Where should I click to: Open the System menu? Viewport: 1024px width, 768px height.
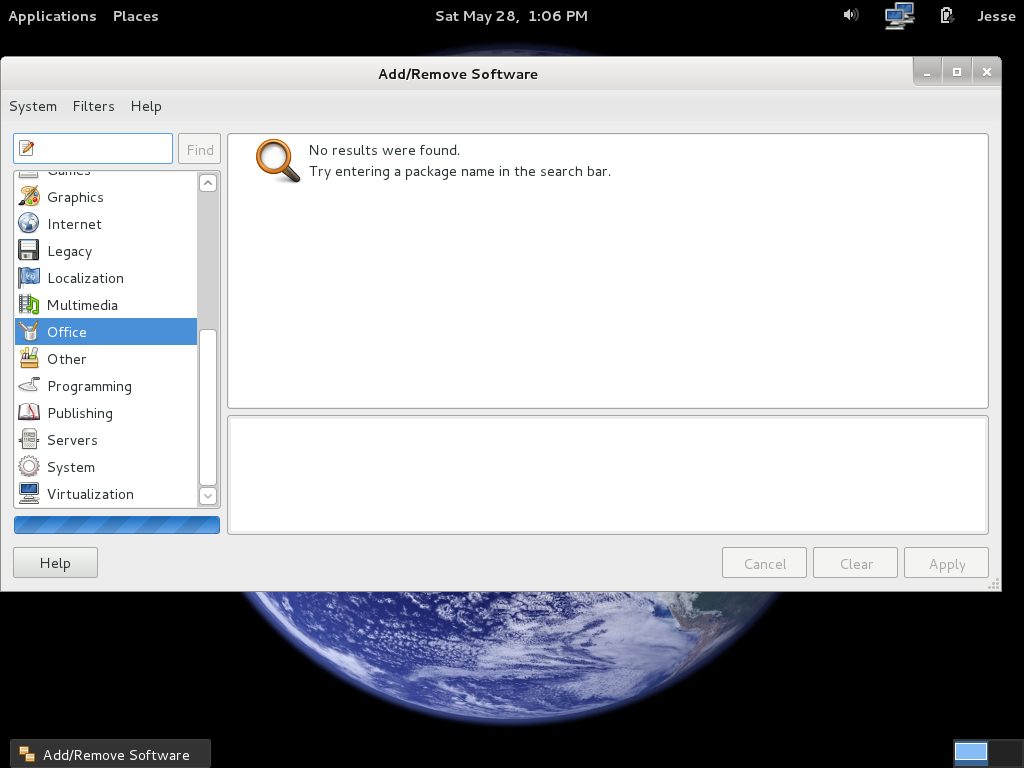(x=33, y=106)
